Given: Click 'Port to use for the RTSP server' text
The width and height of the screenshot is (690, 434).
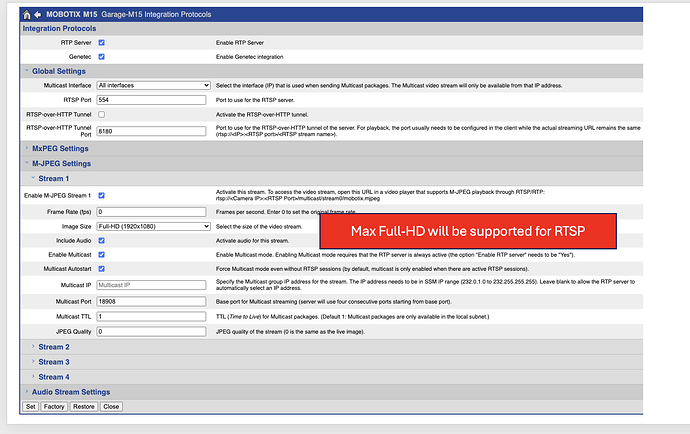Looking at the screenshot, I should click(255, 100).
